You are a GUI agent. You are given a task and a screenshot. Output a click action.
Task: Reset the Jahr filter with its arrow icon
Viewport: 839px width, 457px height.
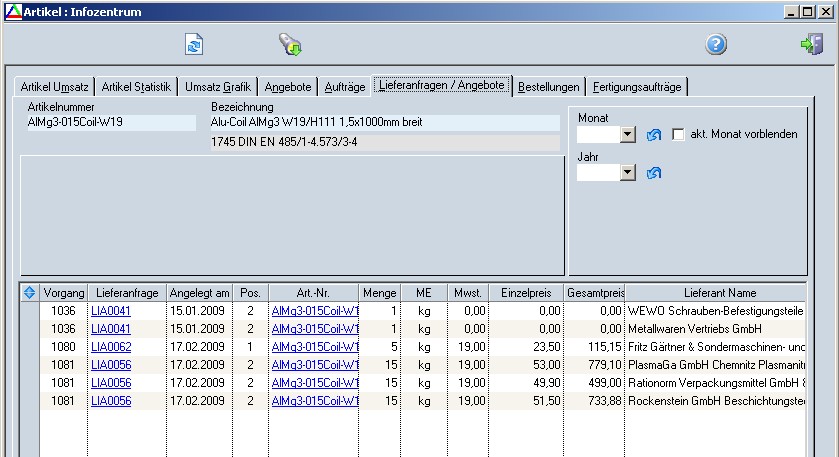click(654, 173)
